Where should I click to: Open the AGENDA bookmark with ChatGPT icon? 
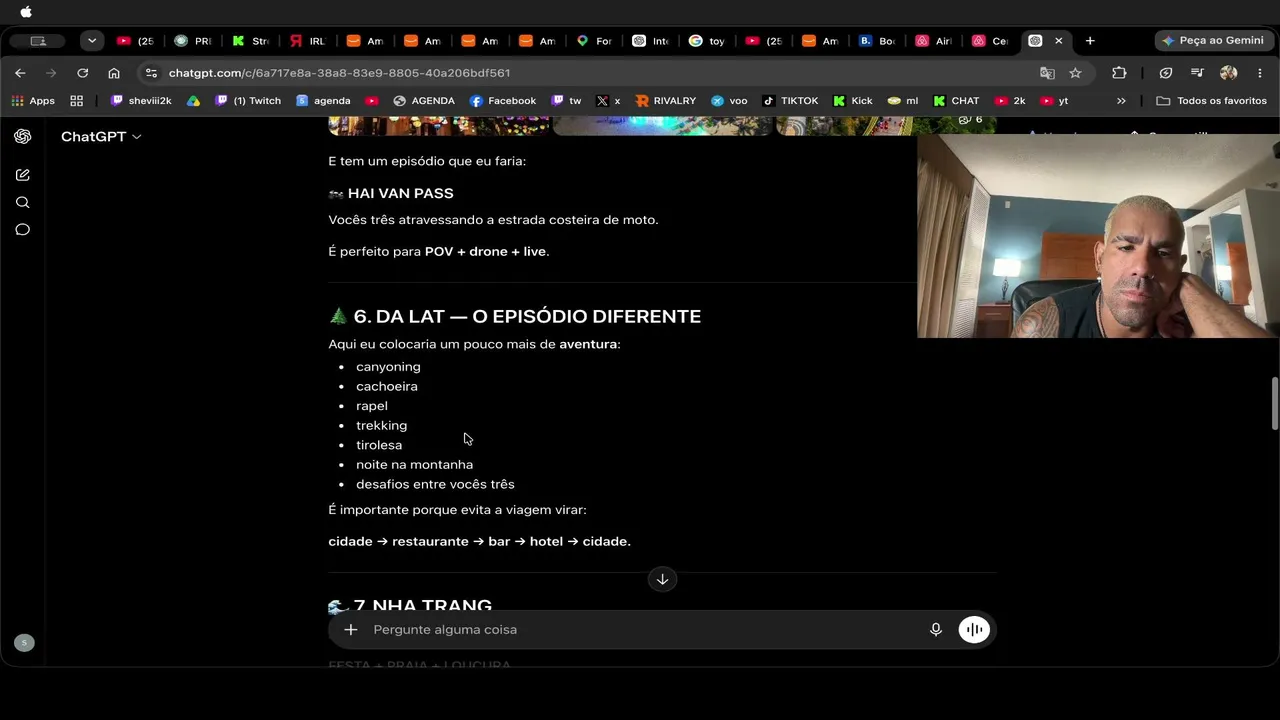click(424, 101)
